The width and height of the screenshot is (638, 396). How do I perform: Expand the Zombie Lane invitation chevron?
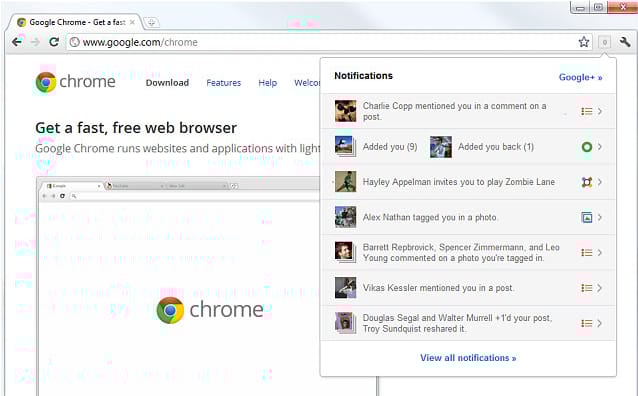600,182
